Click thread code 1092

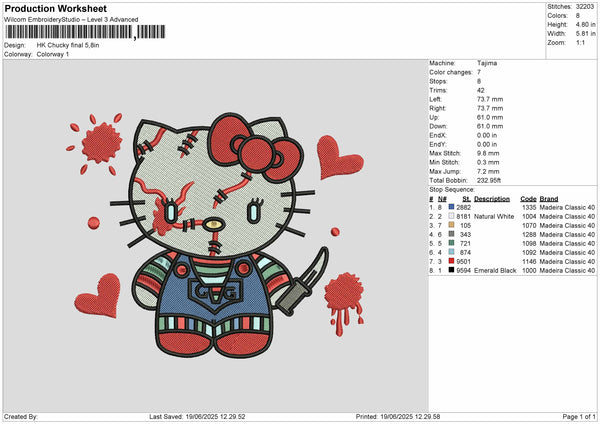click(x=529, y=253)
